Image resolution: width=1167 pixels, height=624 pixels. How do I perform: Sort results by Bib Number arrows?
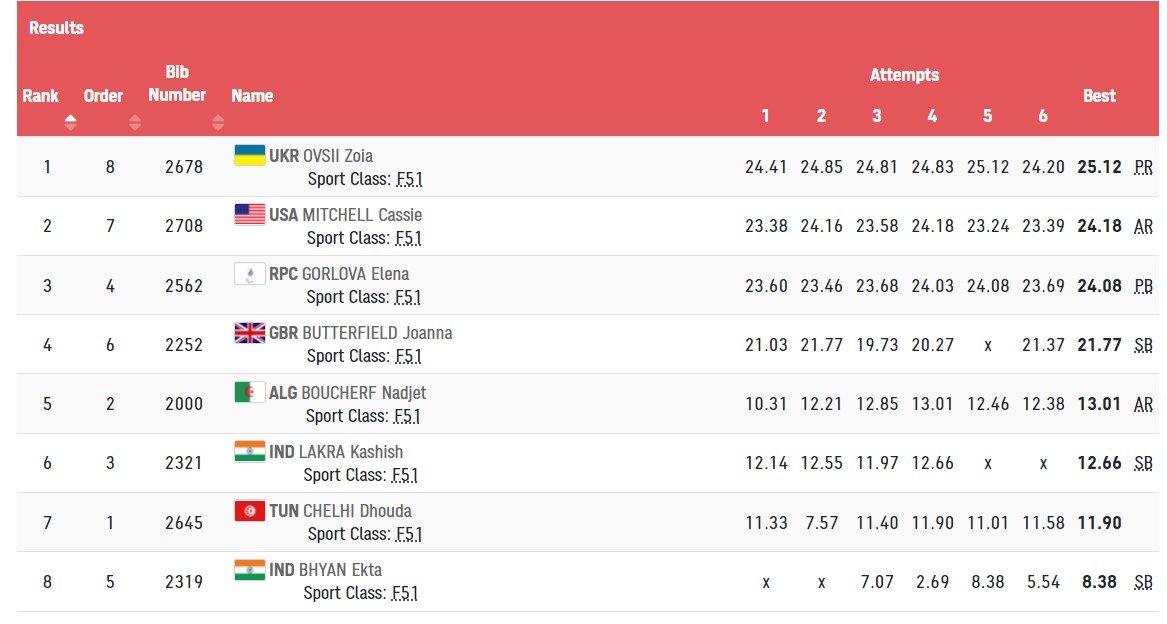218,123
